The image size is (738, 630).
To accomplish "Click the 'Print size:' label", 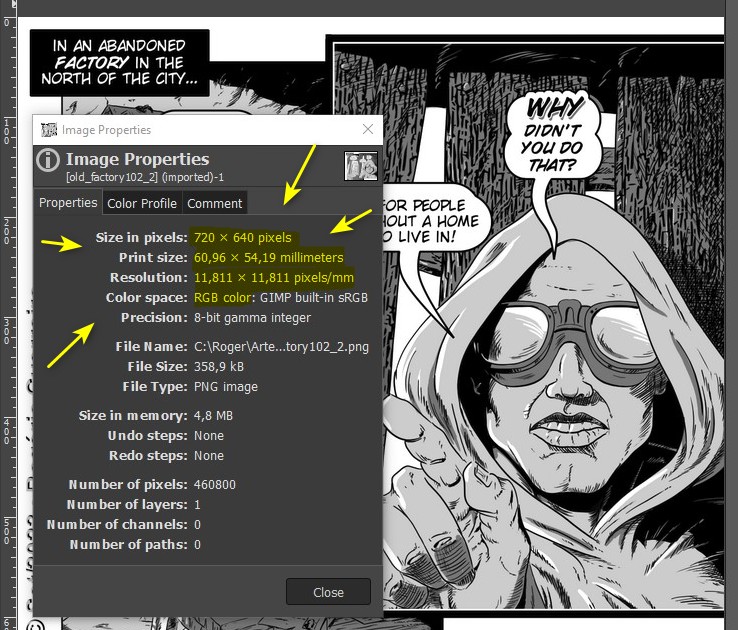I will click(x=153, y=258).
